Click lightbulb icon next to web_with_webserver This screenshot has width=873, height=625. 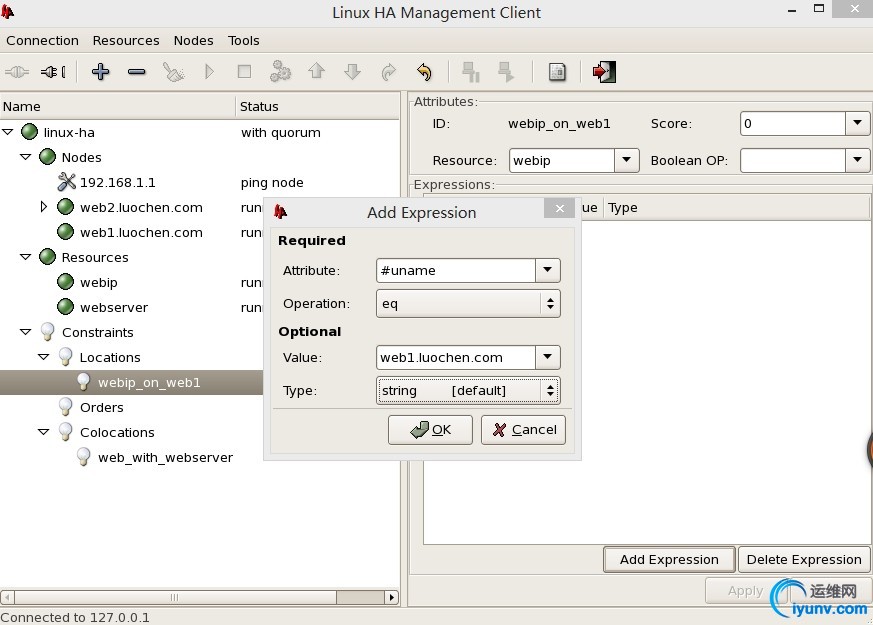click(x=84, y=457)
